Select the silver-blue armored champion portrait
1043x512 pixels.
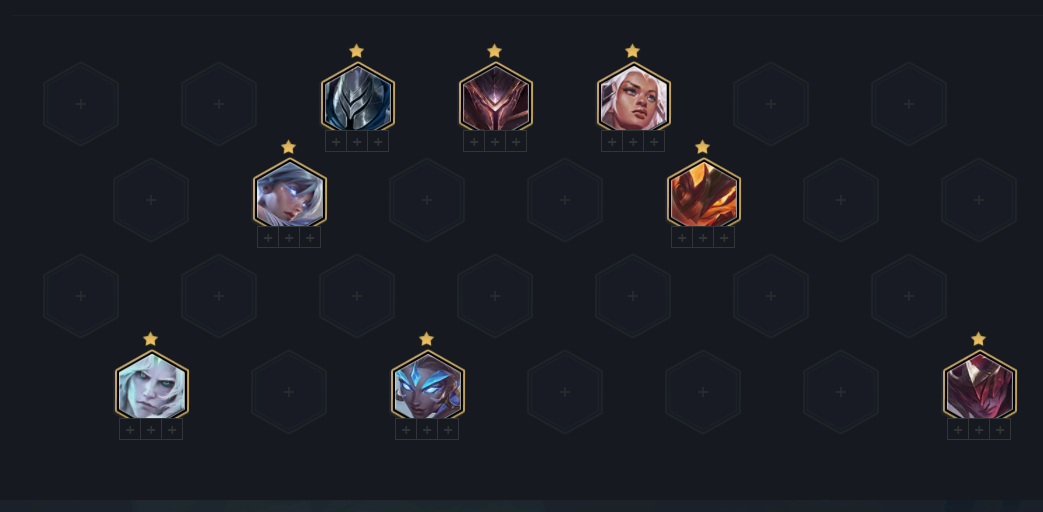(358, 97)
